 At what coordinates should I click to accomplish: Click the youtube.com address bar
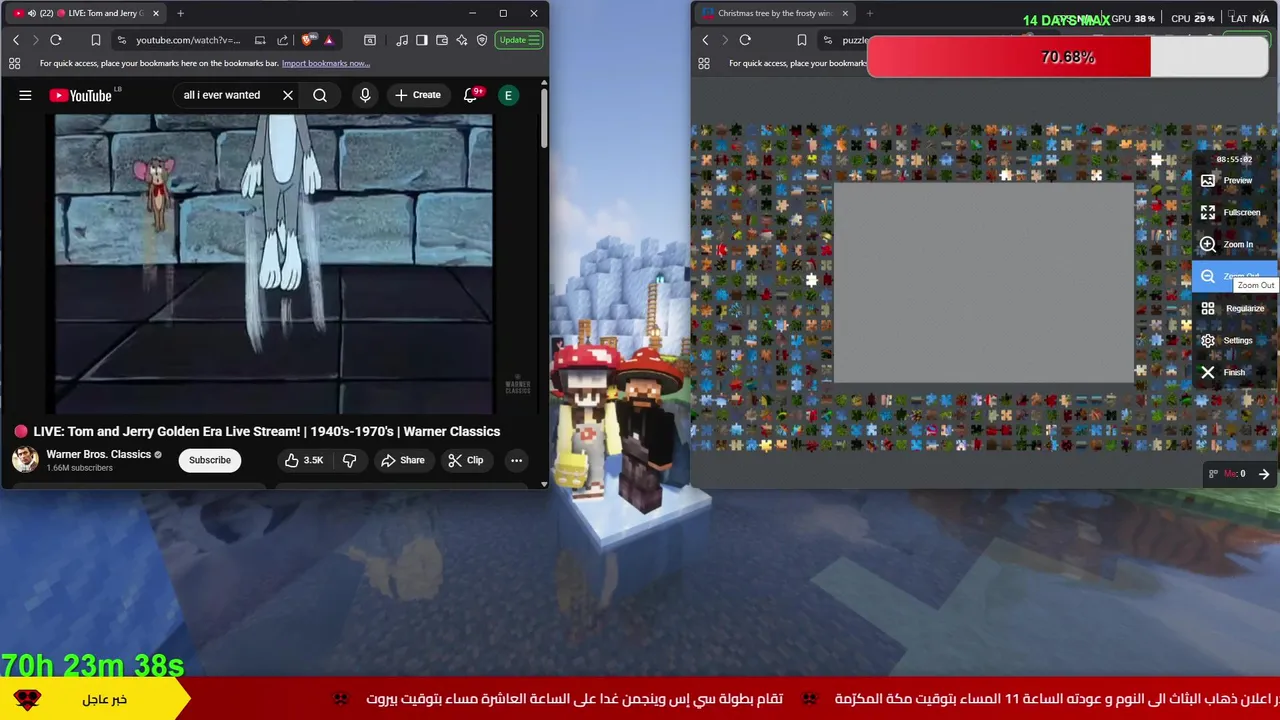188,40
